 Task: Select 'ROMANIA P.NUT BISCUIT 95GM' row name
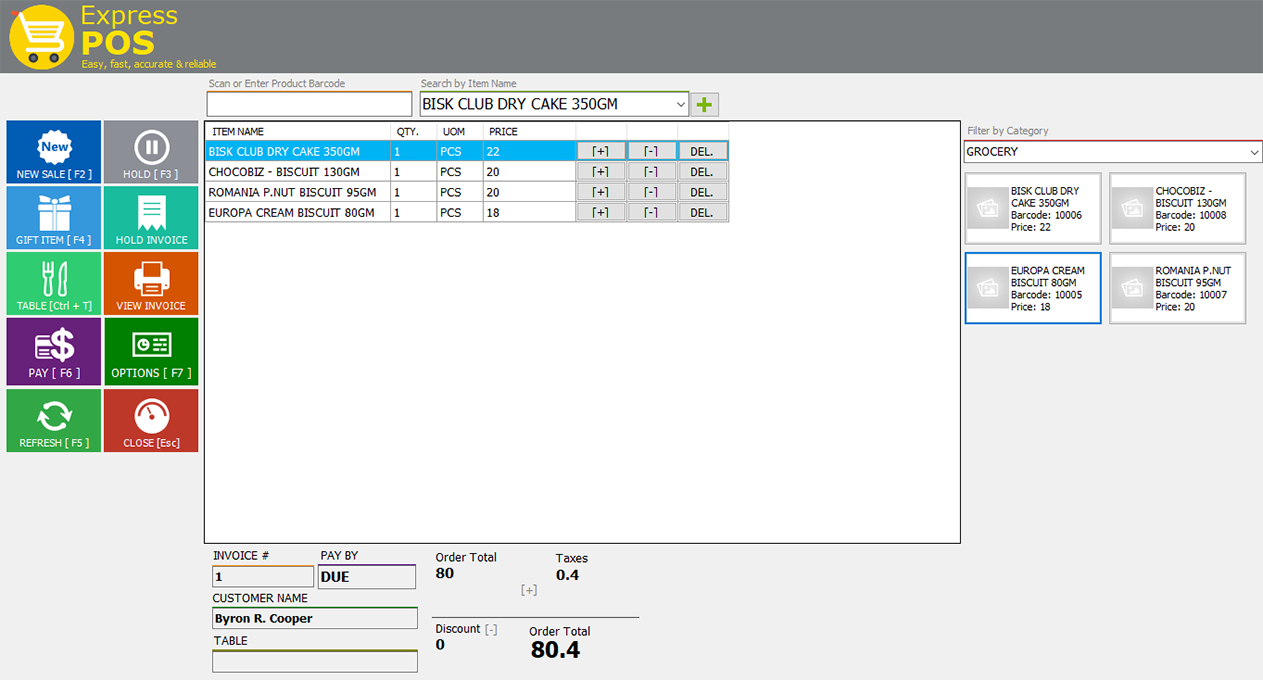(x=292, y=192)
